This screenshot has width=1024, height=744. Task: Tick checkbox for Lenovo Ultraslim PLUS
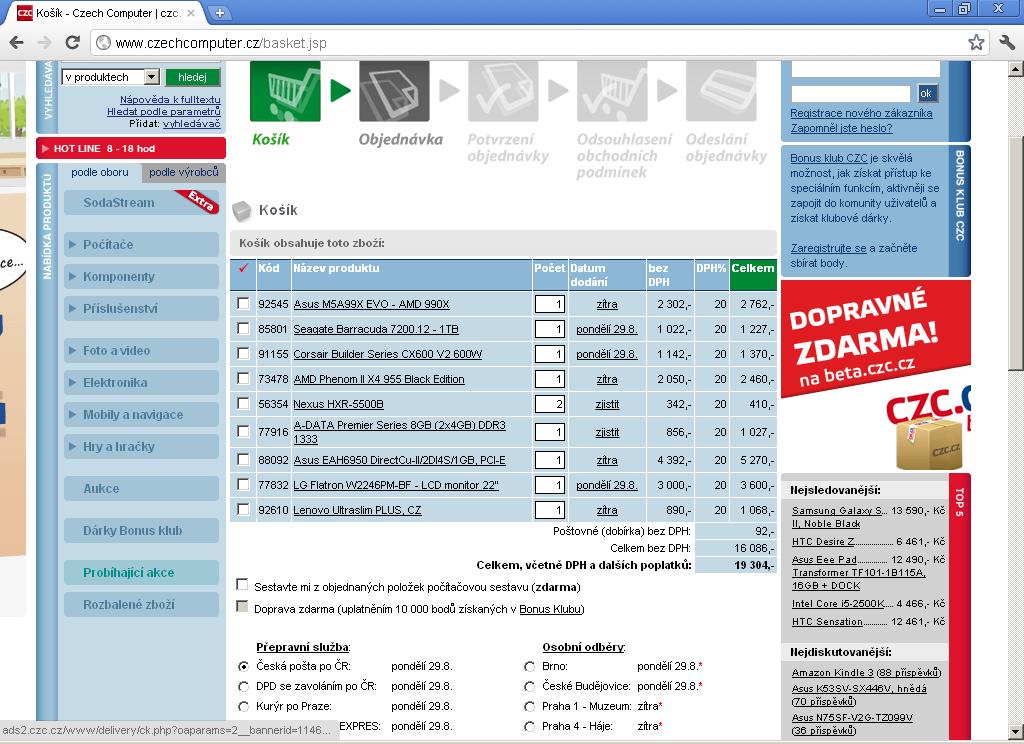coord(243,509)
